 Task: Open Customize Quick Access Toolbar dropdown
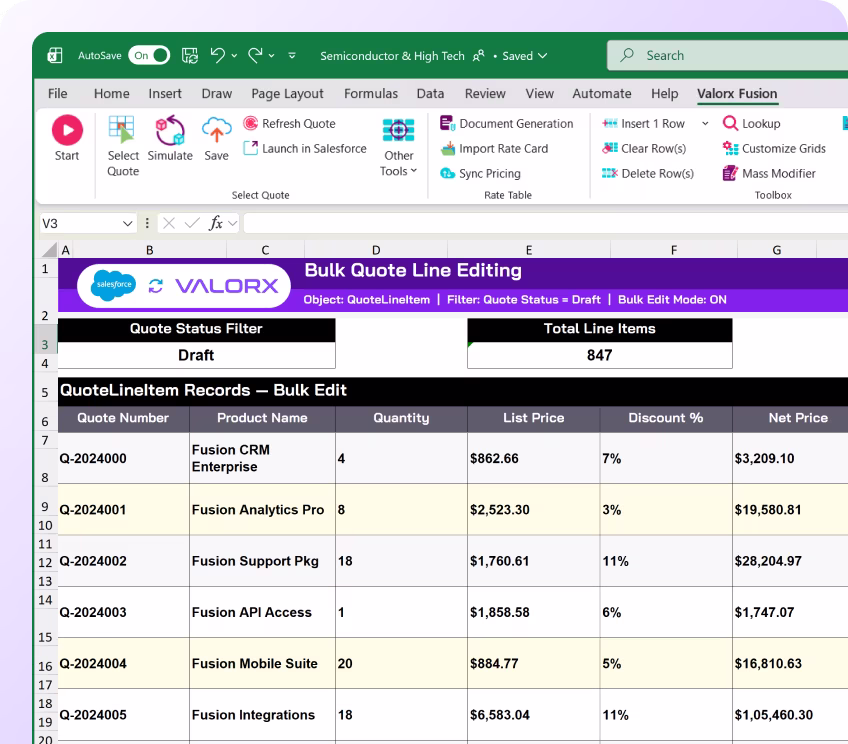click(292, 56)
